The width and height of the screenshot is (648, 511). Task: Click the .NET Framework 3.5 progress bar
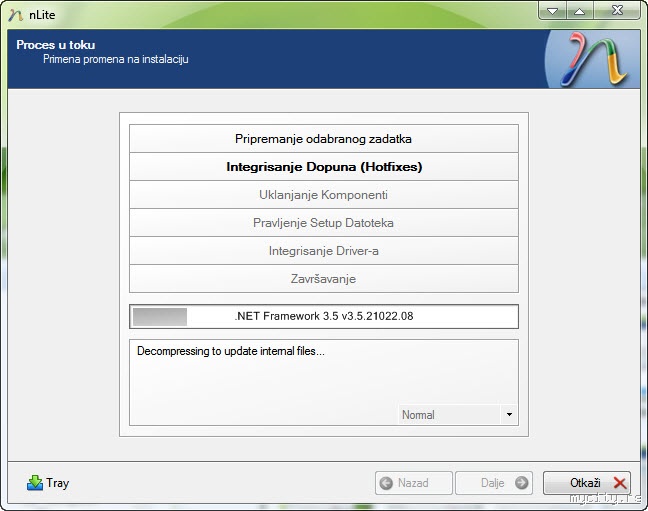pyautogui.click(x=324, y=317)
